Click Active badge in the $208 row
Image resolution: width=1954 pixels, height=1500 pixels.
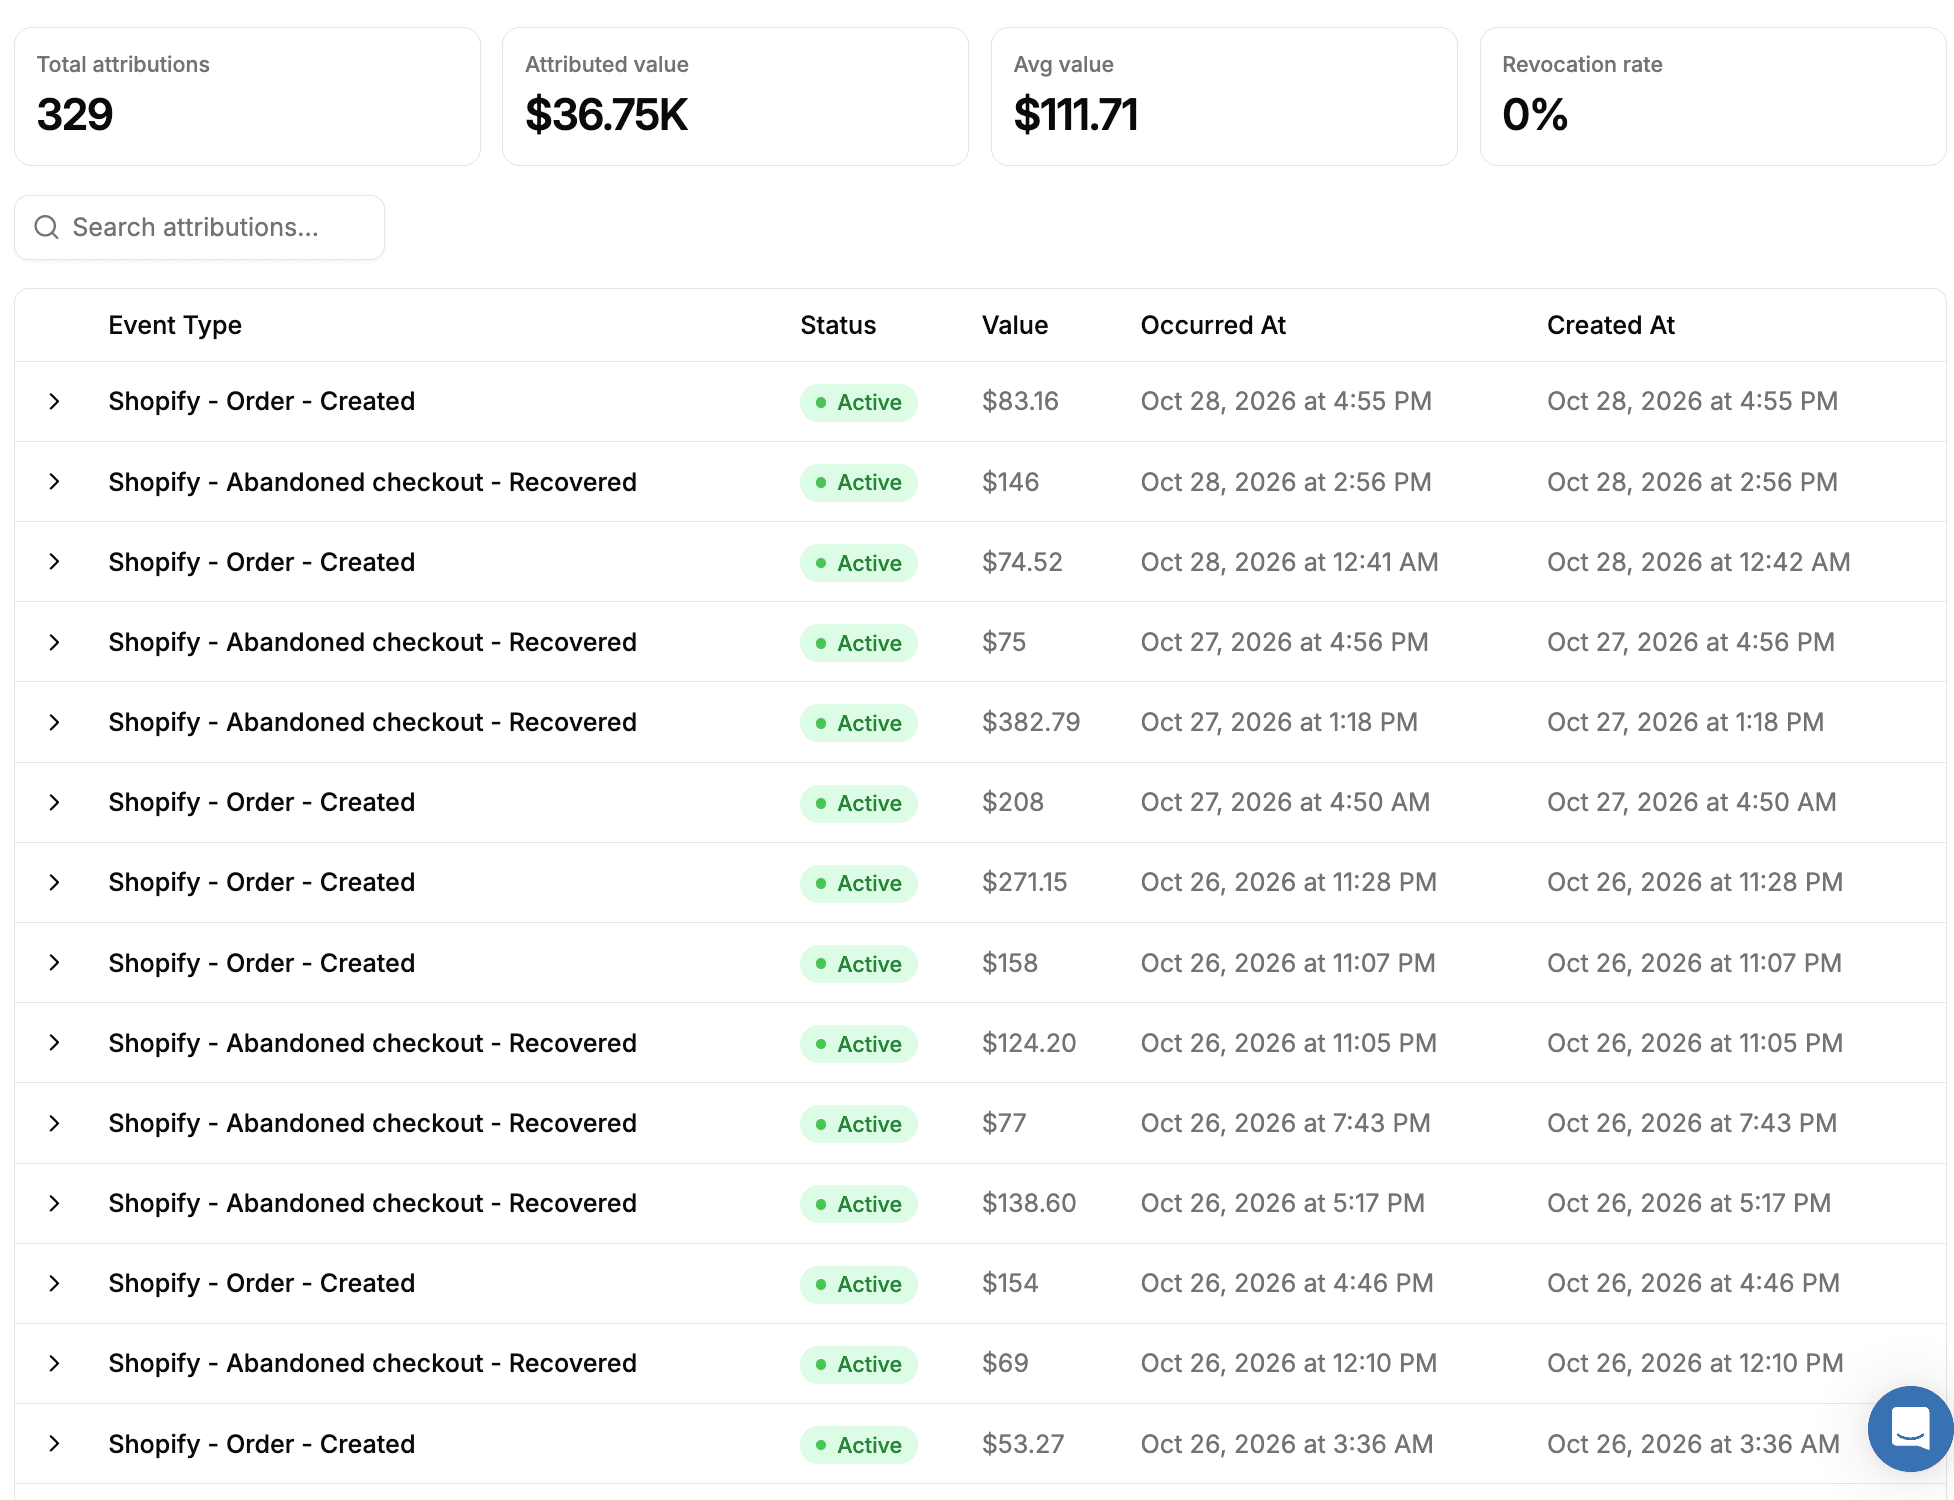[x=859, y=803]
